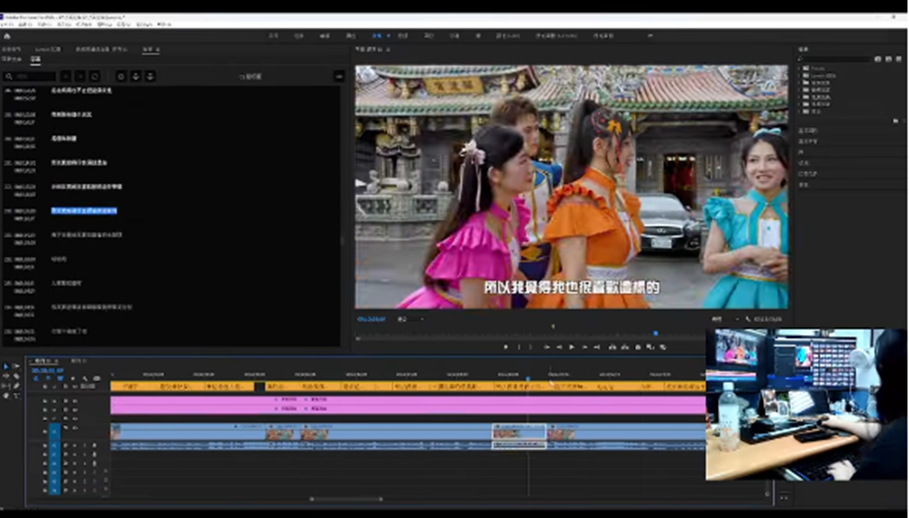The width and height of the screenshot is (909, 518).
Task: Switch to the transcript sub-tab
Action: pyautogui.click(x=11, y=59)
